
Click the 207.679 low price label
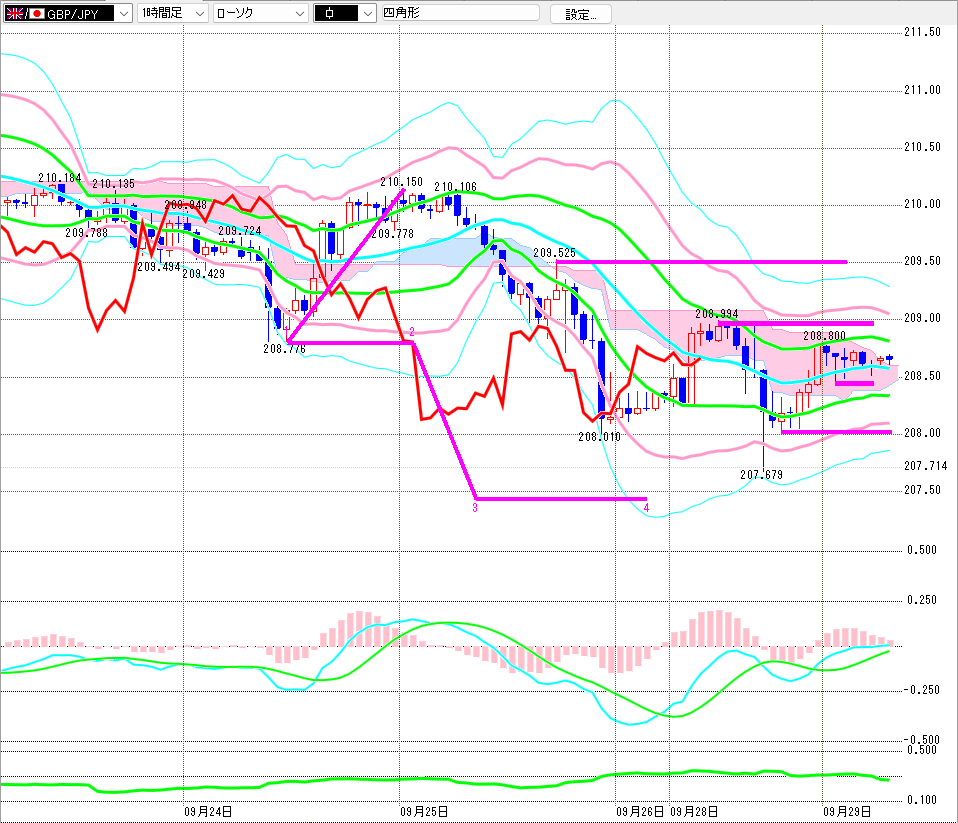pyautogui.click(x=761, y=475)
